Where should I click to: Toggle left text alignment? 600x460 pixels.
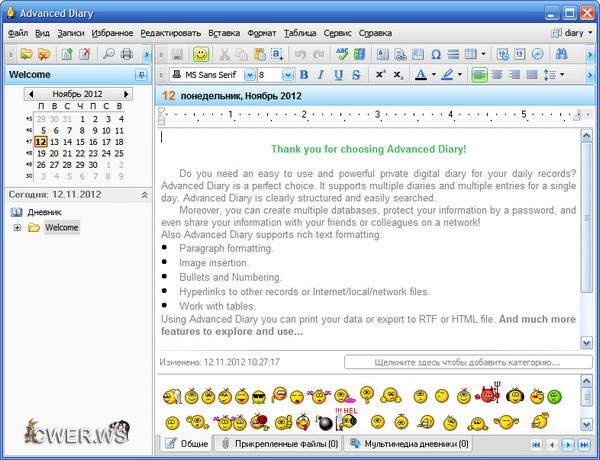pos(479,75)
